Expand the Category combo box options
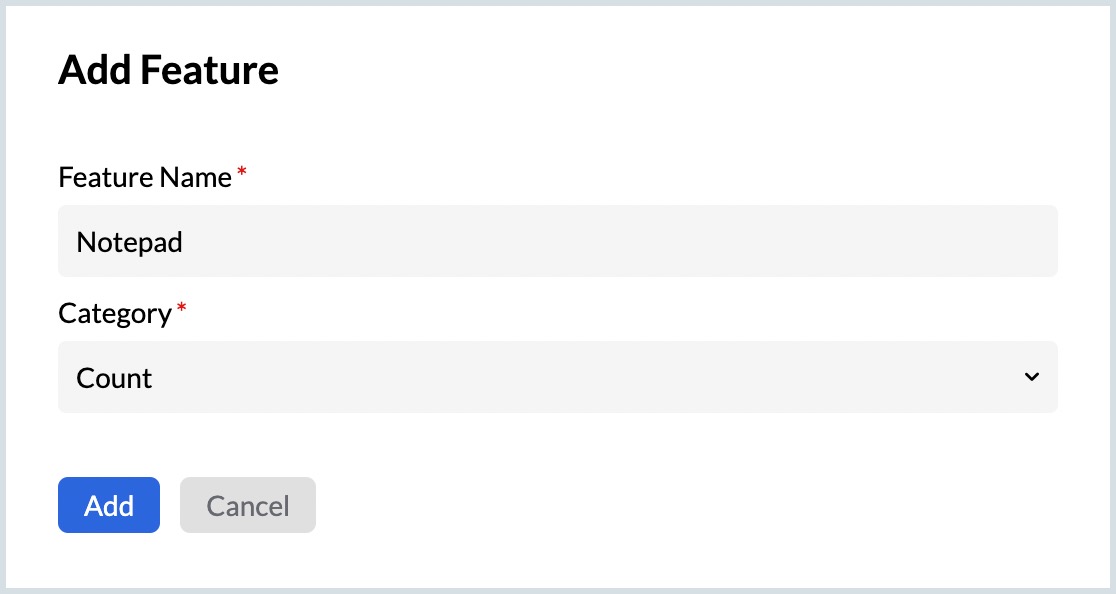 1032,377
